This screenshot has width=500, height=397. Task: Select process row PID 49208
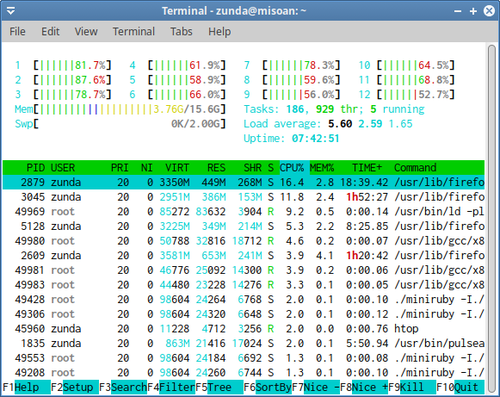243,373
